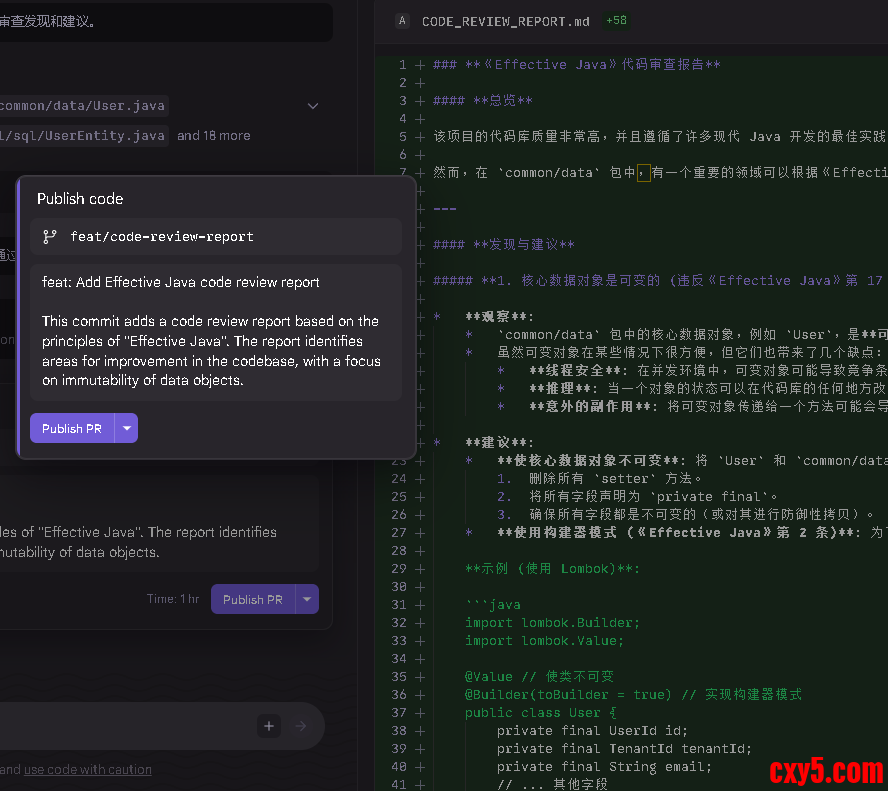Click the '#### **发现与建议**' heading
This screenshot has width=888, height=791.
[x=504, y=245]
